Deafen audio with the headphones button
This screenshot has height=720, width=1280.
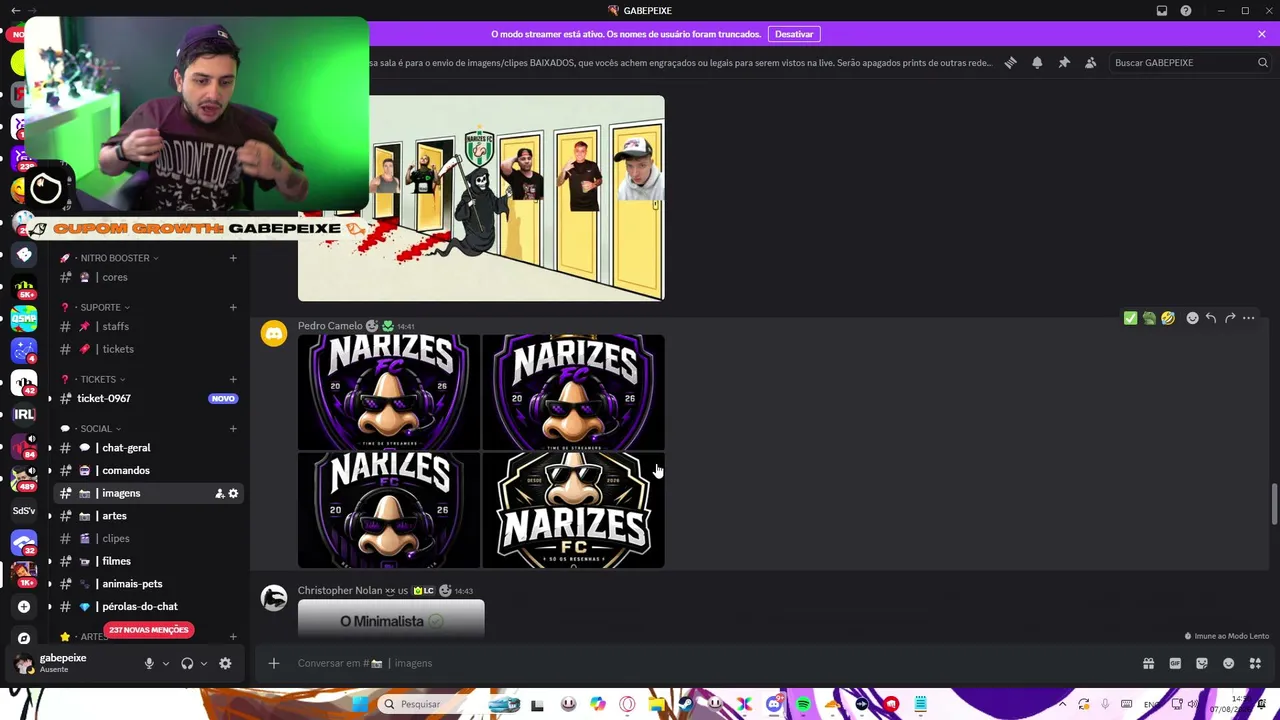tap(187, 663)
